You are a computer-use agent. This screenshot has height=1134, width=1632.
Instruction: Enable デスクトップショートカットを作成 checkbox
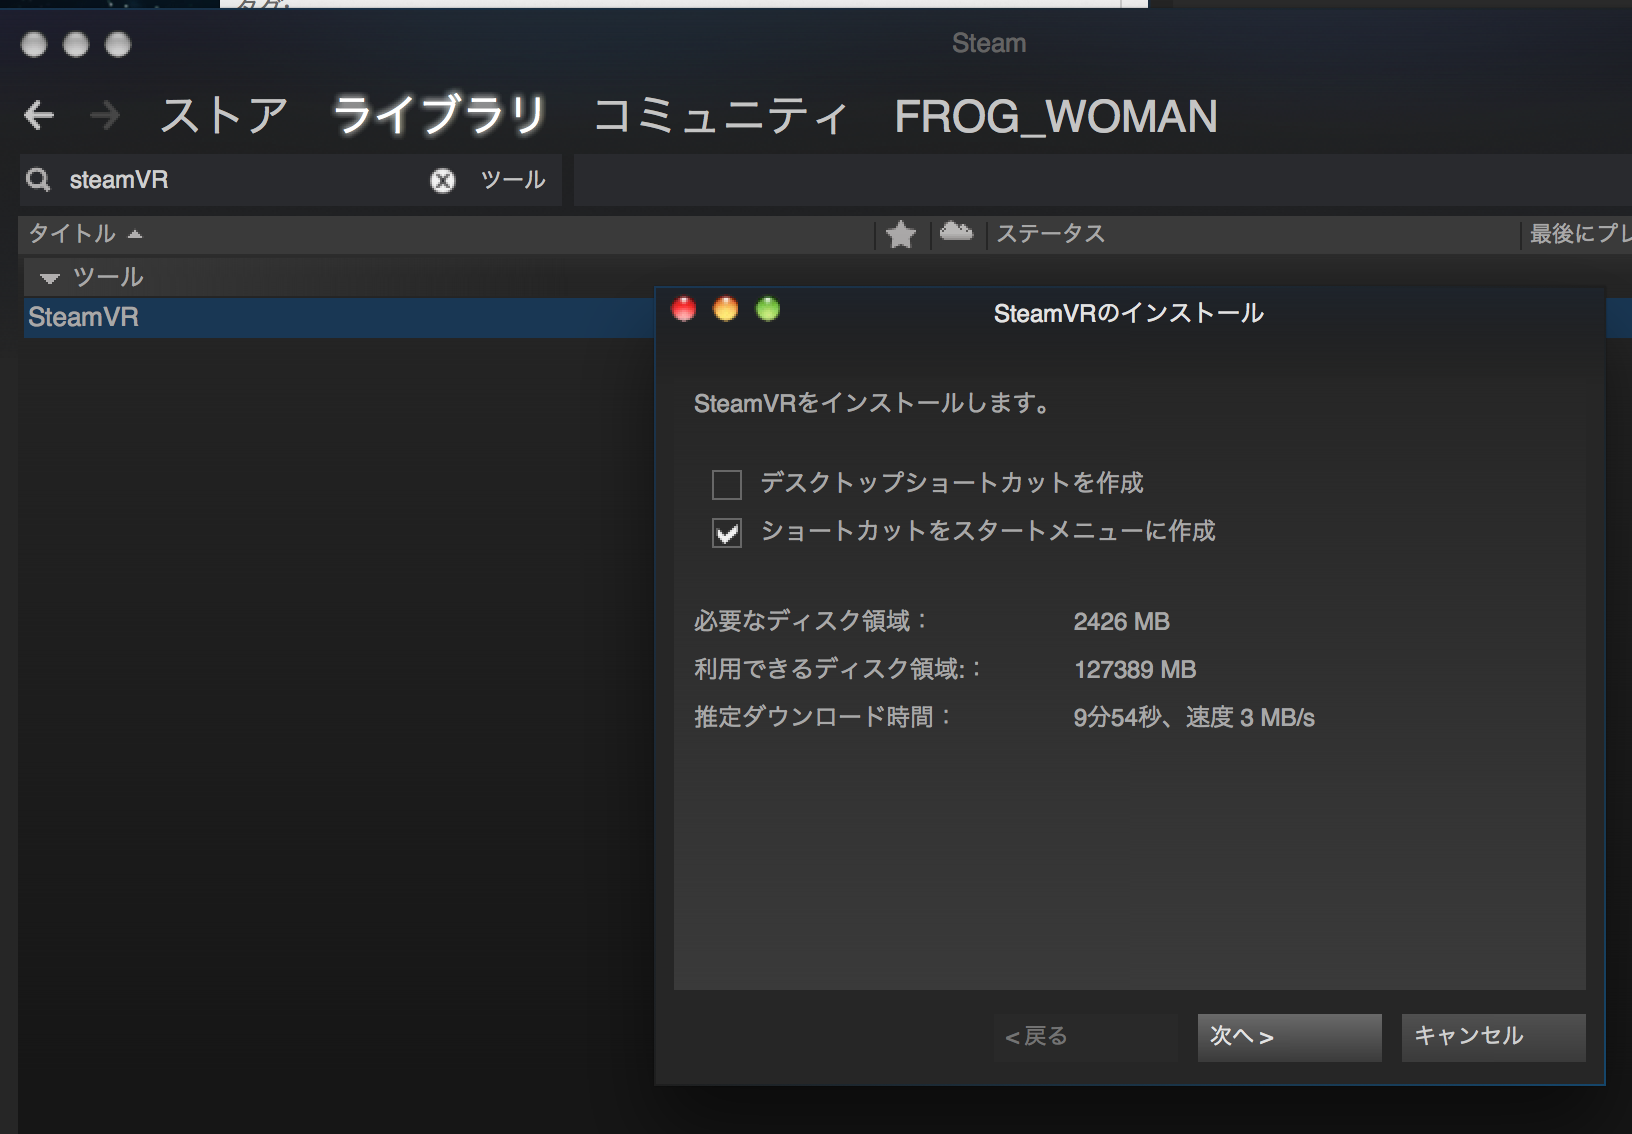727,485
